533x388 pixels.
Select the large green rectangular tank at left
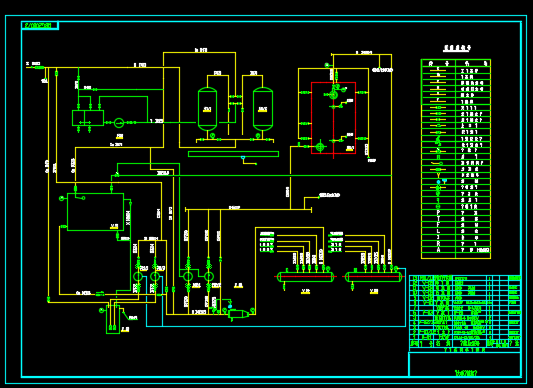[x=96, y=212]
